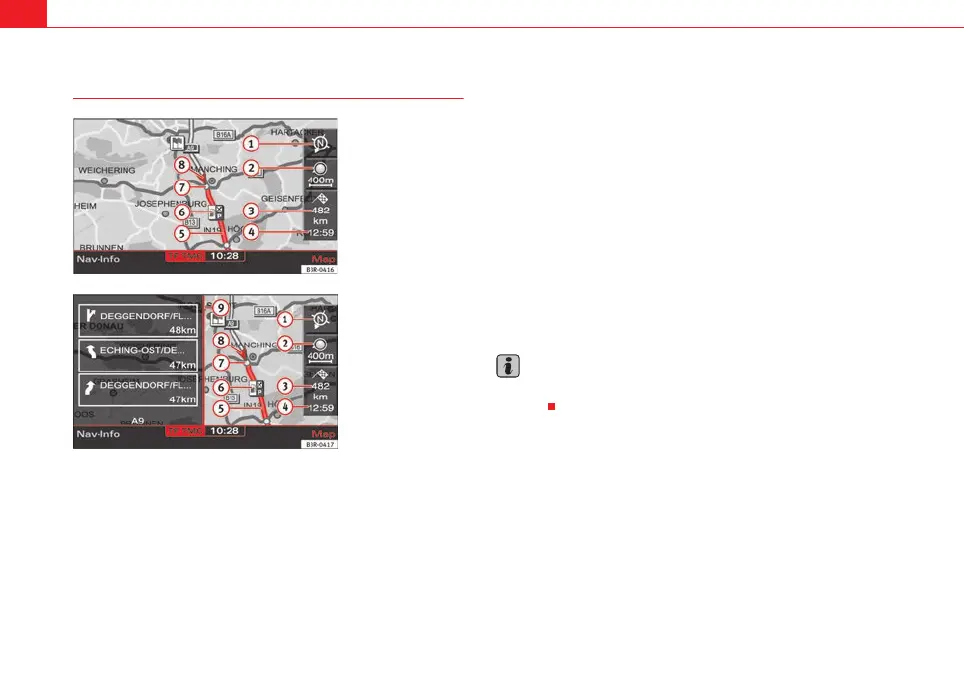Tap the B16A road sign in figure B1R-0416
This screenshot has height=682, width=964.
223,135
